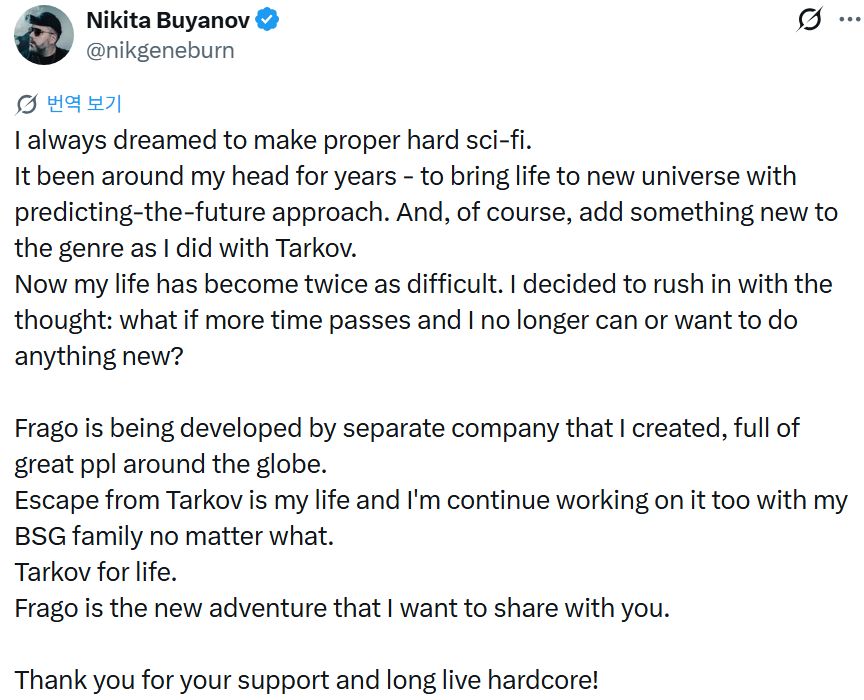This screenshot has width=864, height=700.
Task: Click the line starting "It been around my head"
Action: (x=405, y=176)
